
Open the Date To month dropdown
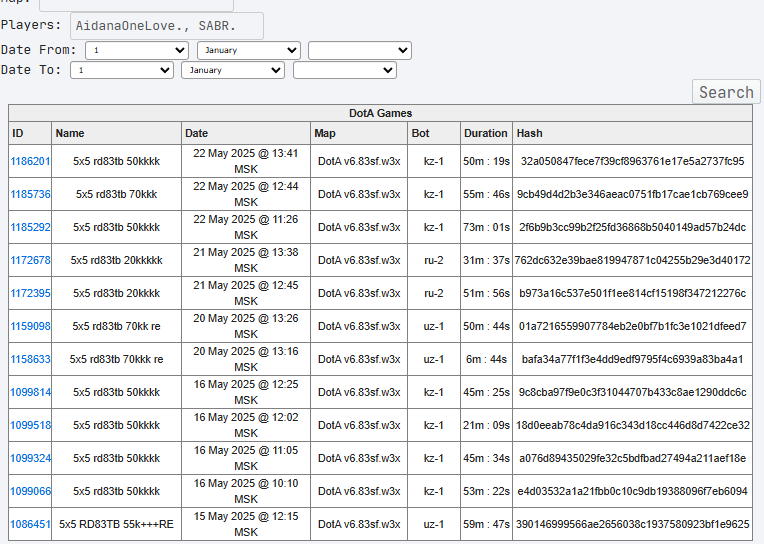pos(233,70)
